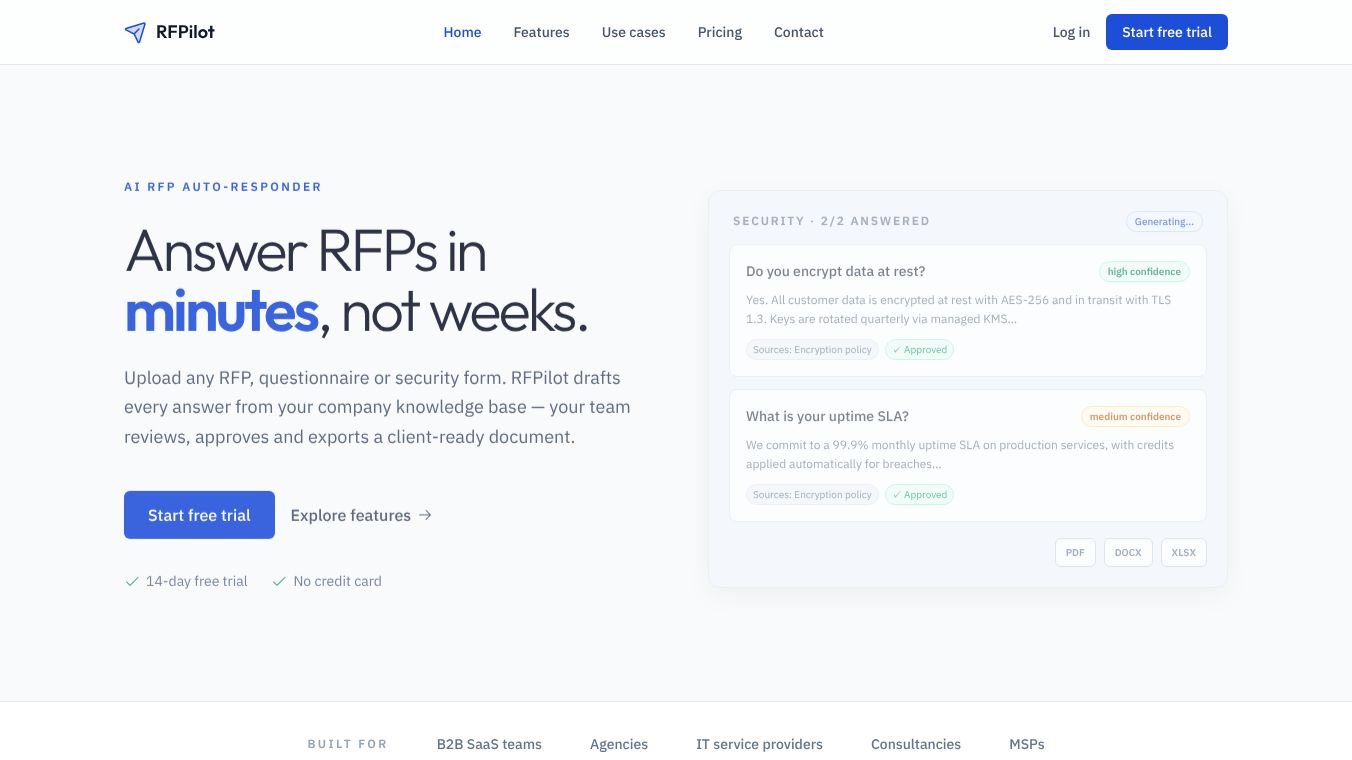The height and width of the screenshot is (760, 1352).
Task: Click the 'SECURITY · 2/2 ANSWERED' heading
Action: click(x=831, y=221)
